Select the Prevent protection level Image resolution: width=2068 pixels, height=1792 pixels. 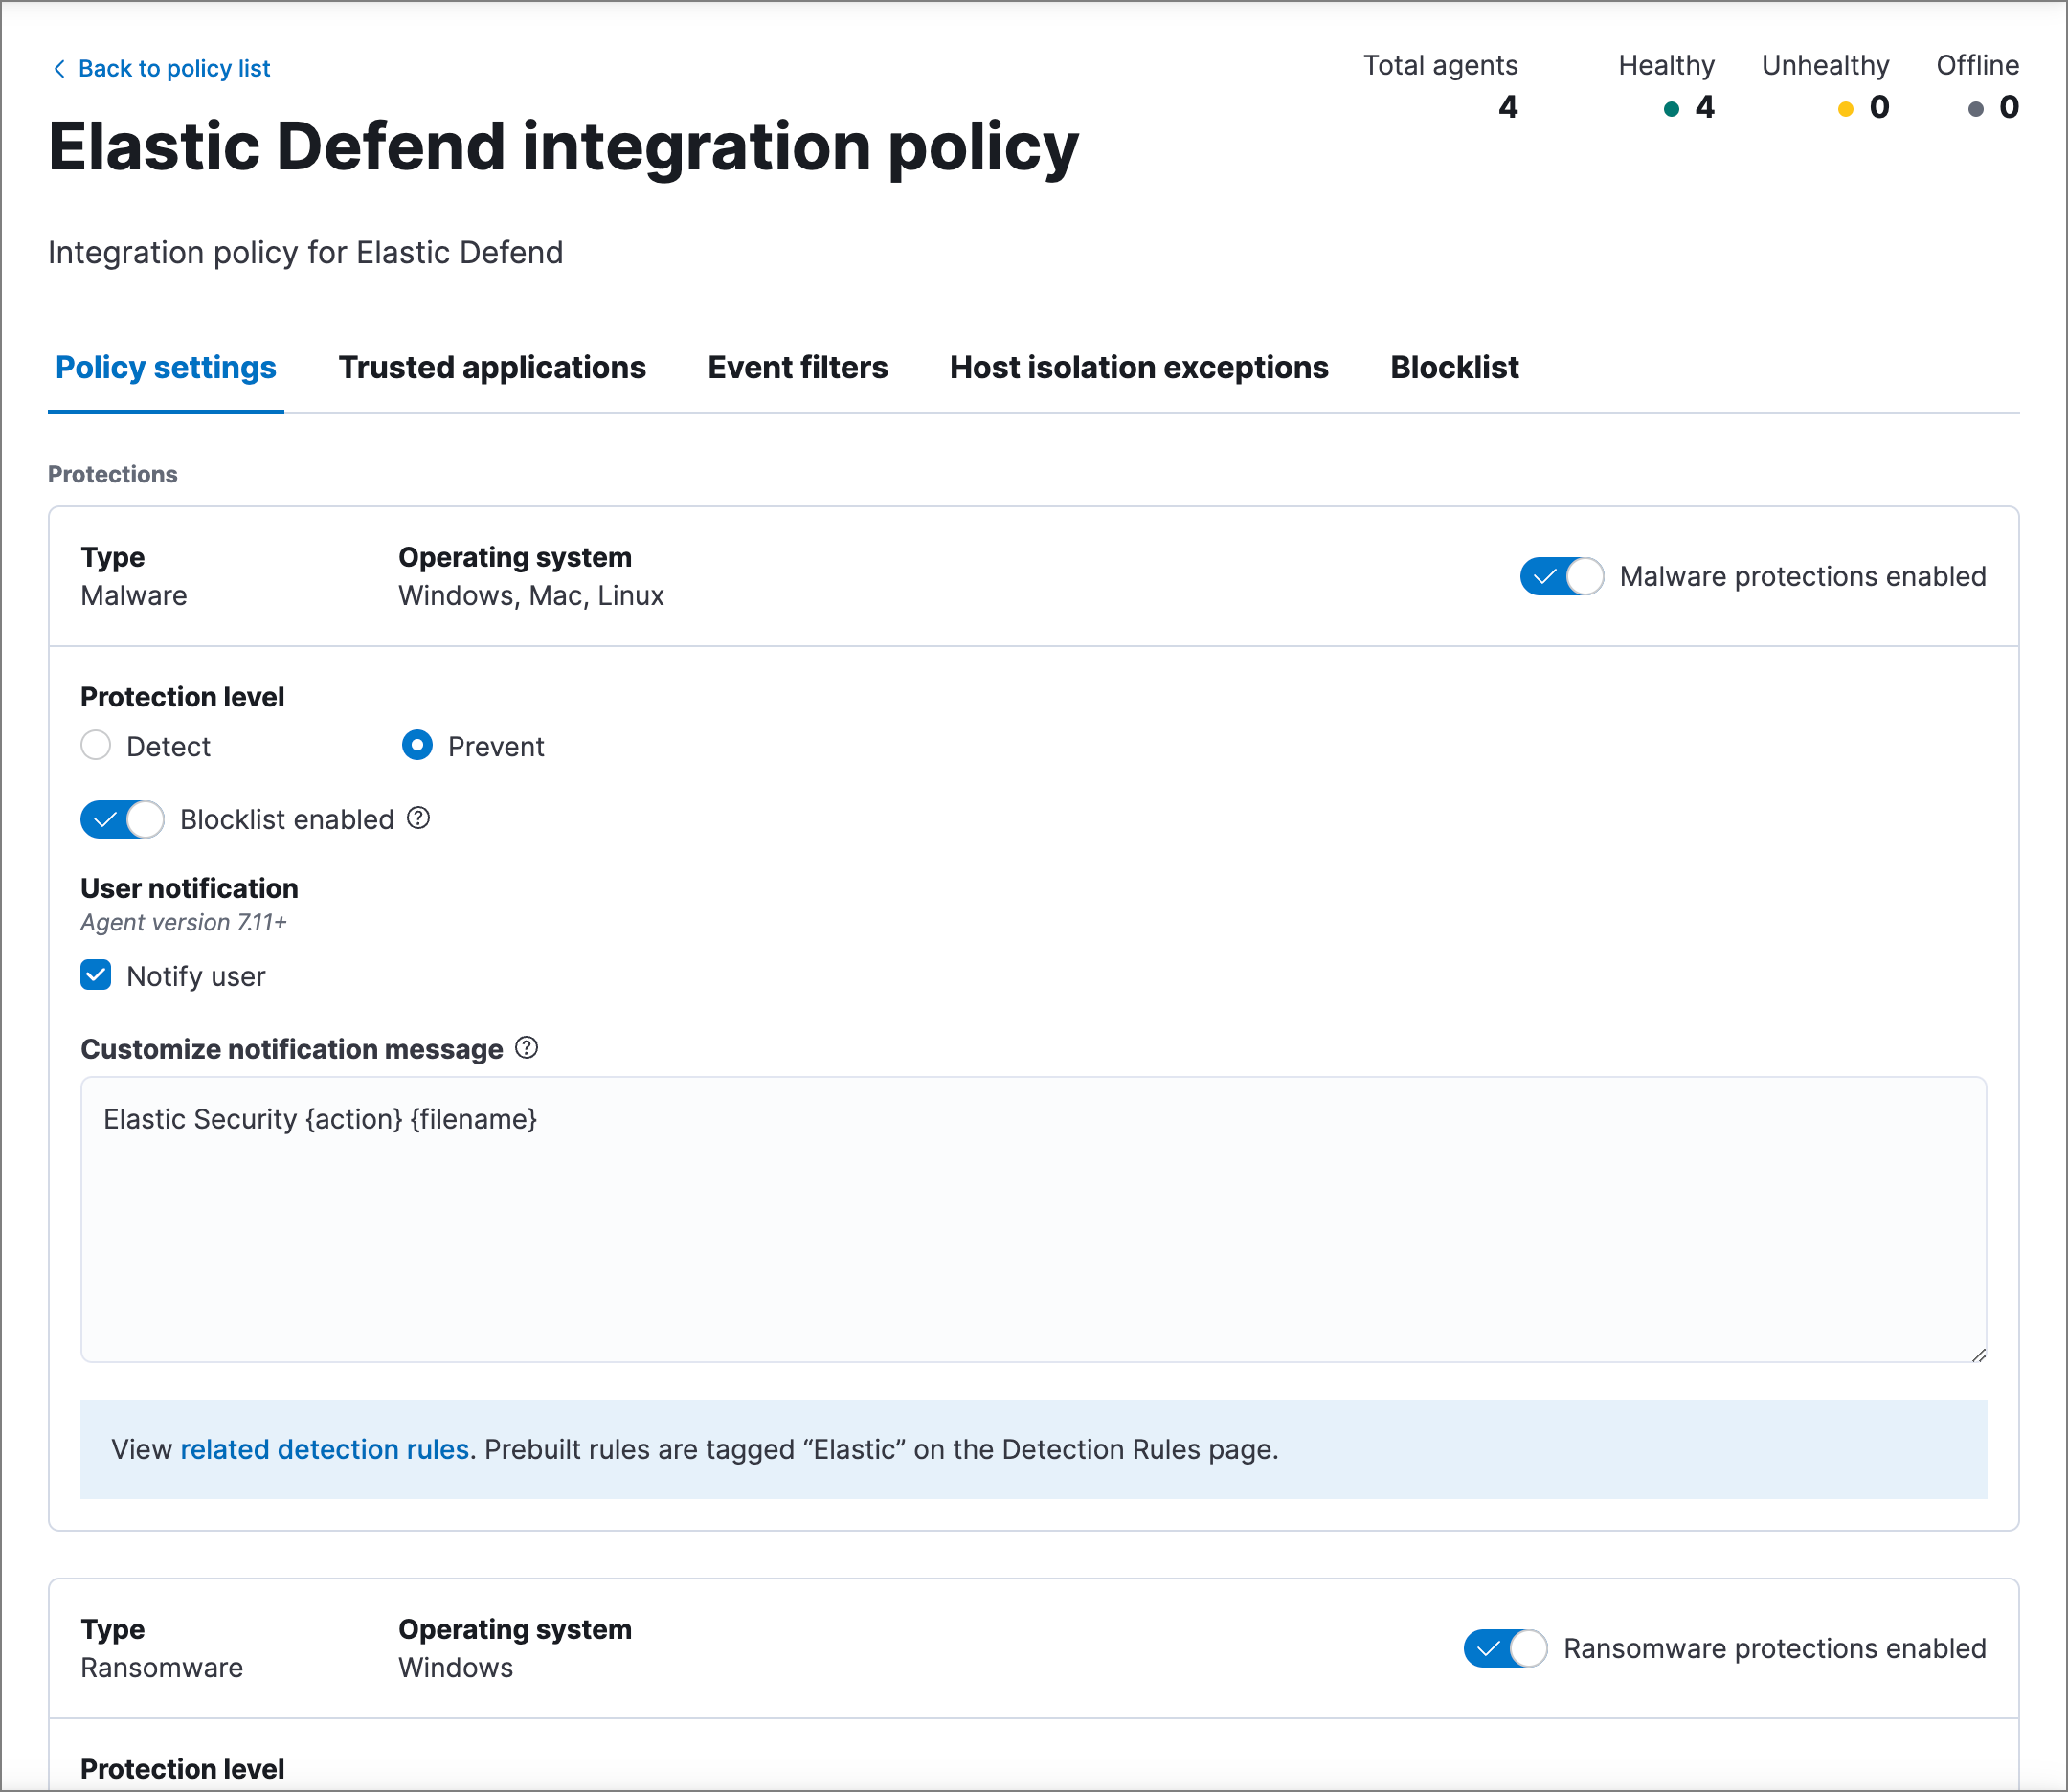tap(417, 745)
